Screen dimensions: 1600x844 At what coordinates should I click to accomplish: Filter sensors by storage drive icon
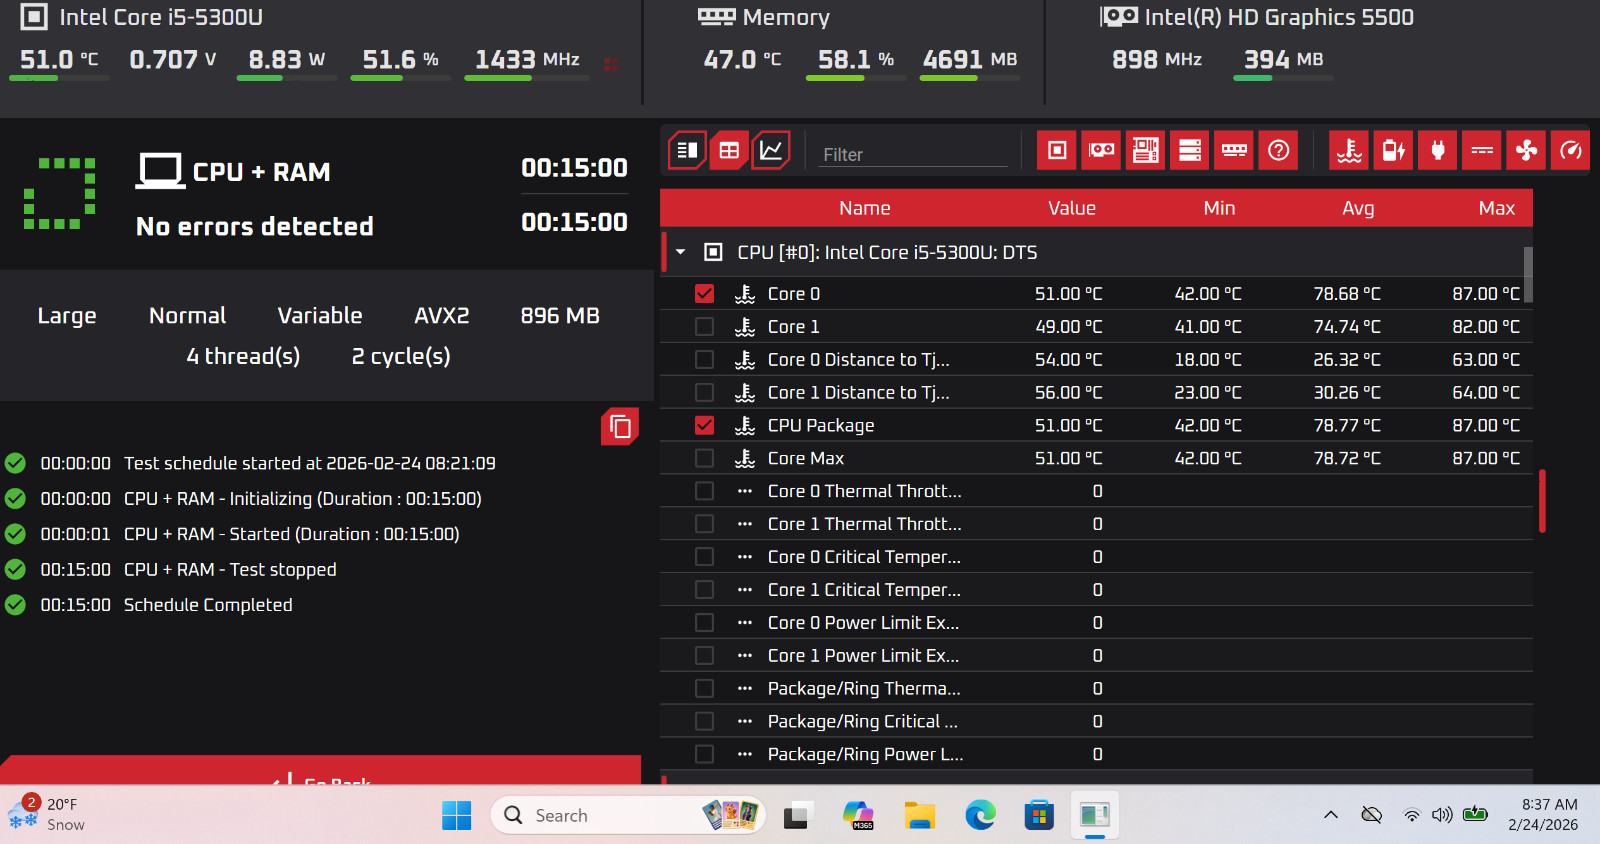coord(1190,150)
